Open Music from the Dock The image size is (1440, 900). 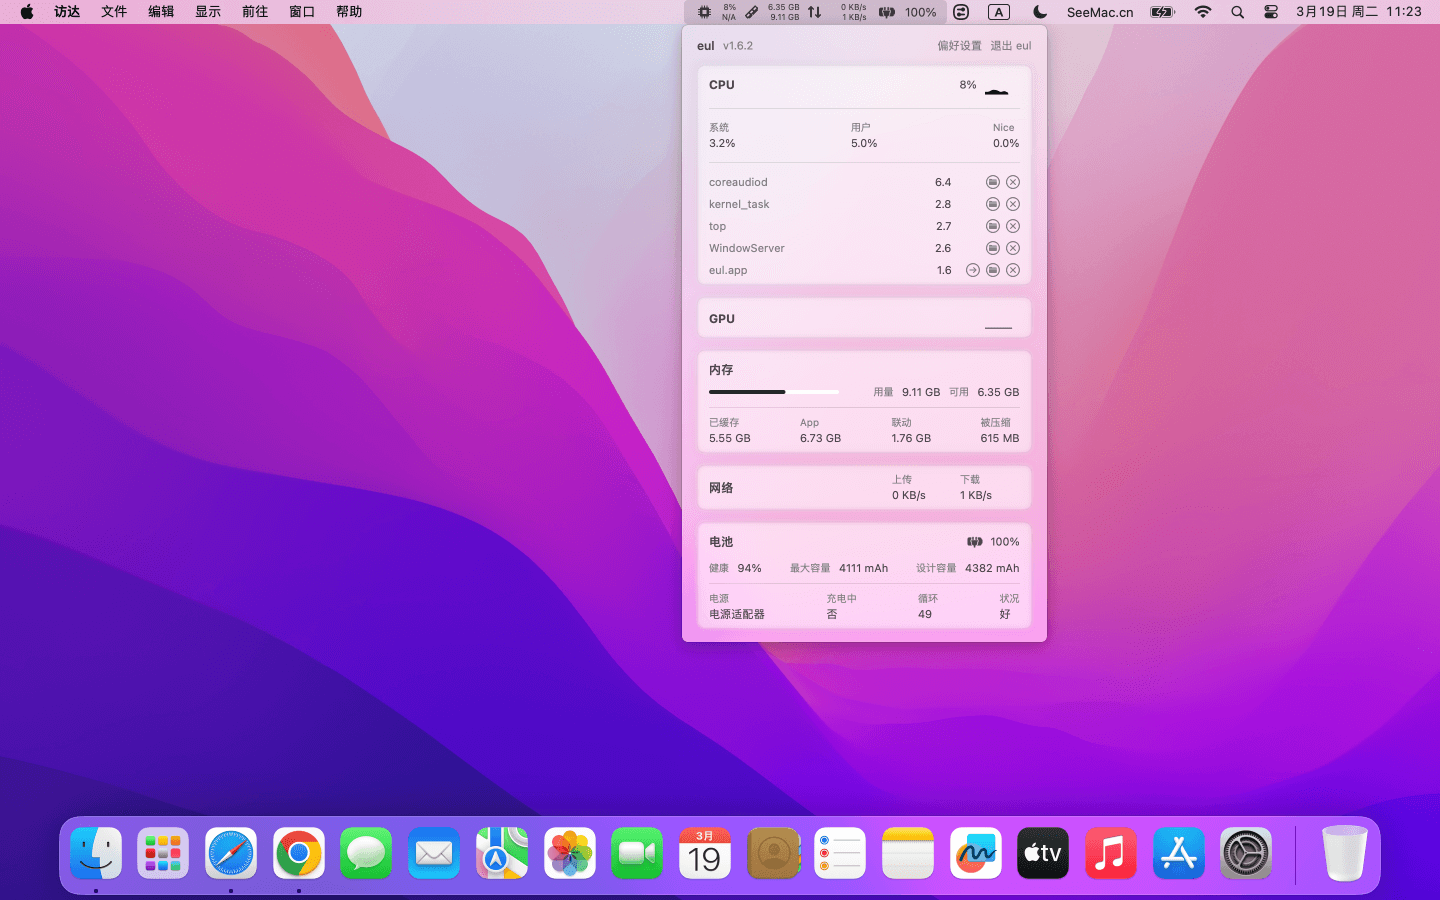pyautogui.click(x=1111, y=853)
